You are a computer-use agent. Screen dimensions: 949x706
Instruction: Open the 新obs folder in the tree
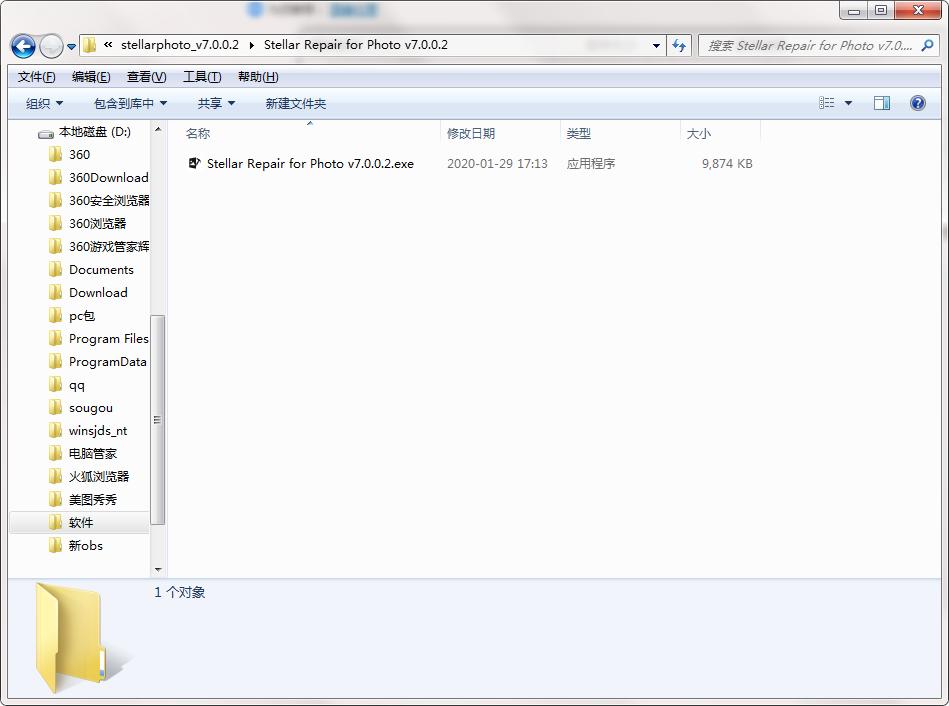coord(76,546)
